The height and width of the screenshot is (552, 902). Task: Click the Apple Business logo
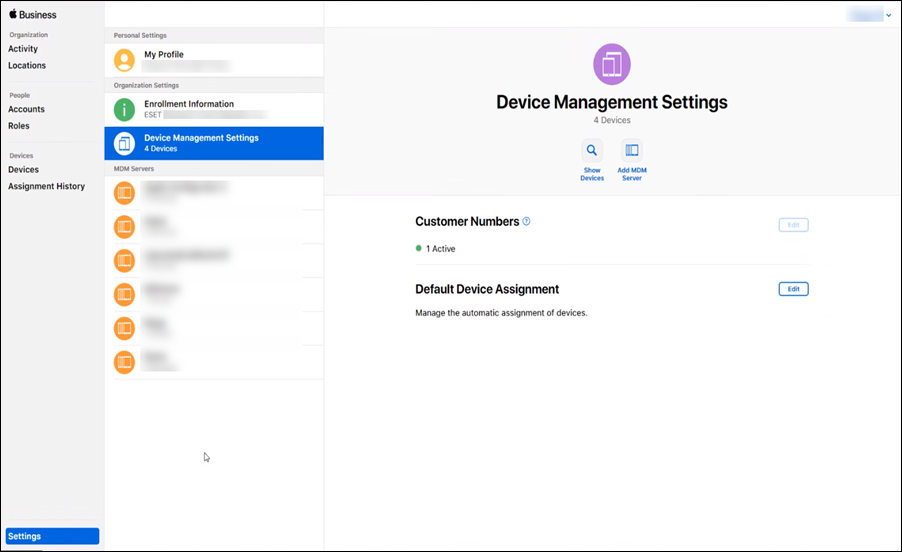click(33, 14)
